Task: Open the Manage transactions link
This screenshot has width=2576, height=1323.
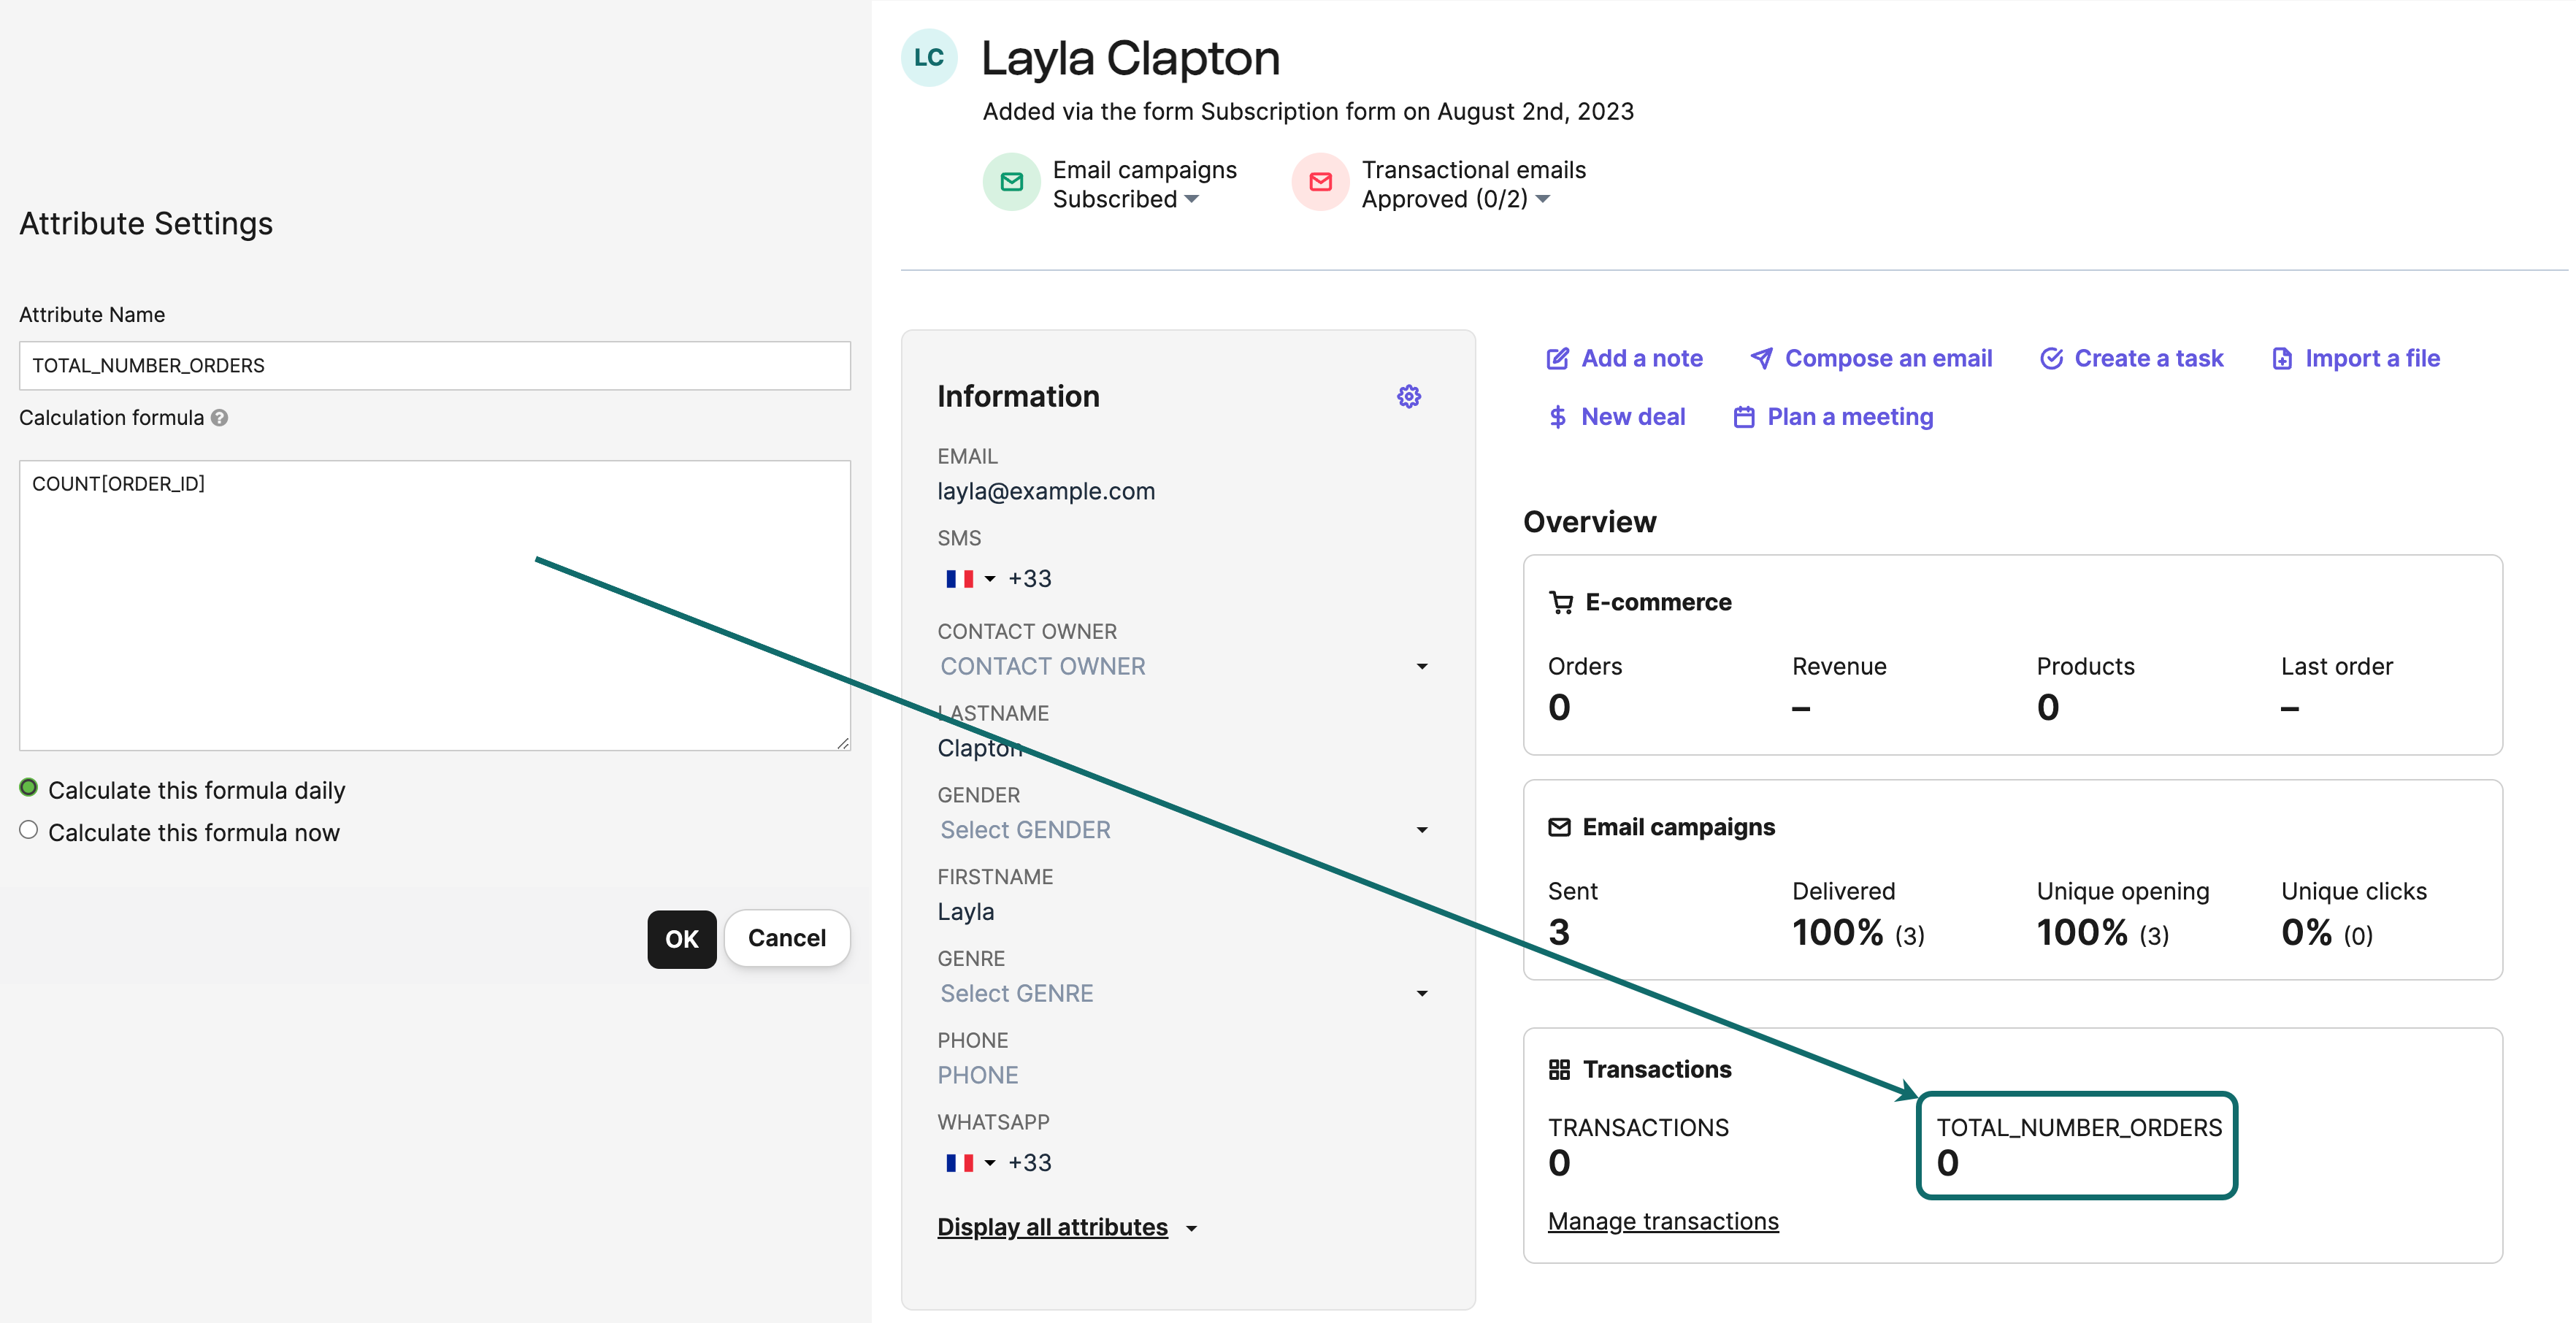Action: [1662, 1221]
